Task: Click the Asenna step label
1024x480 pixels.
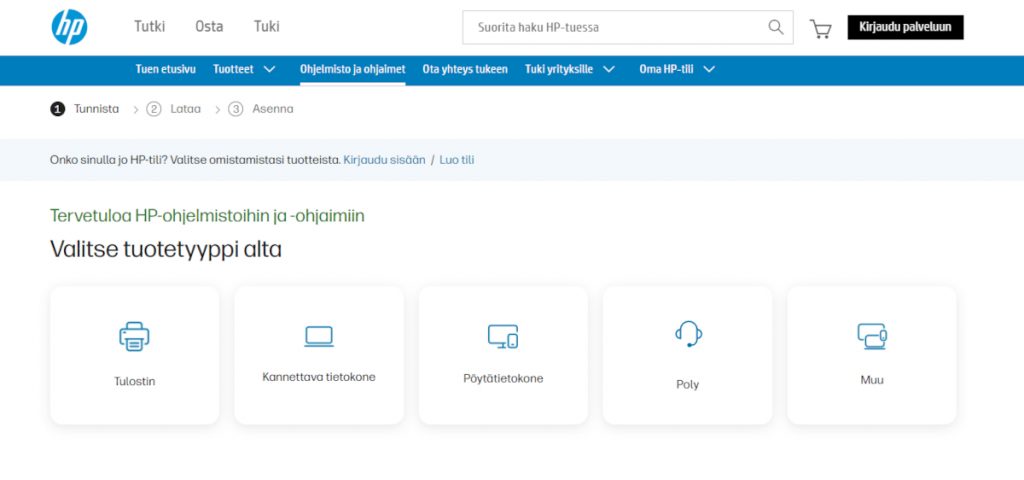Action: (273, 109)
